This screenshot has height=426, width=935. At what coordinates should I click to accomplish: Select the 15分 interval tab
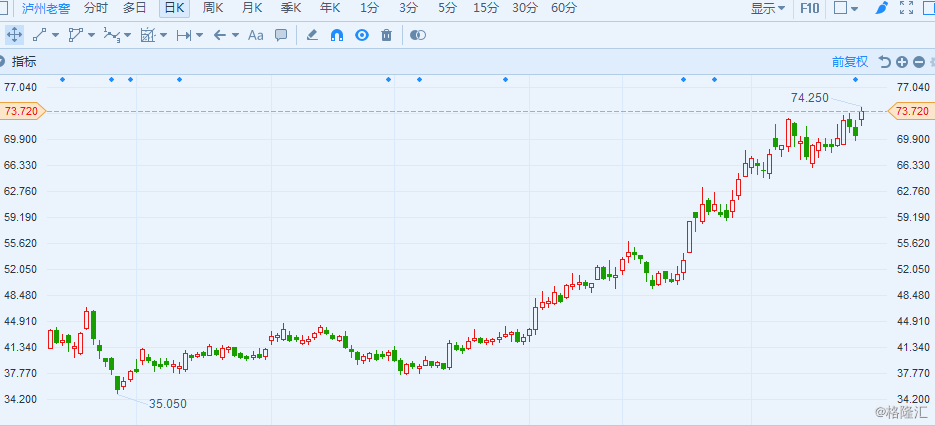coord(486,8)
